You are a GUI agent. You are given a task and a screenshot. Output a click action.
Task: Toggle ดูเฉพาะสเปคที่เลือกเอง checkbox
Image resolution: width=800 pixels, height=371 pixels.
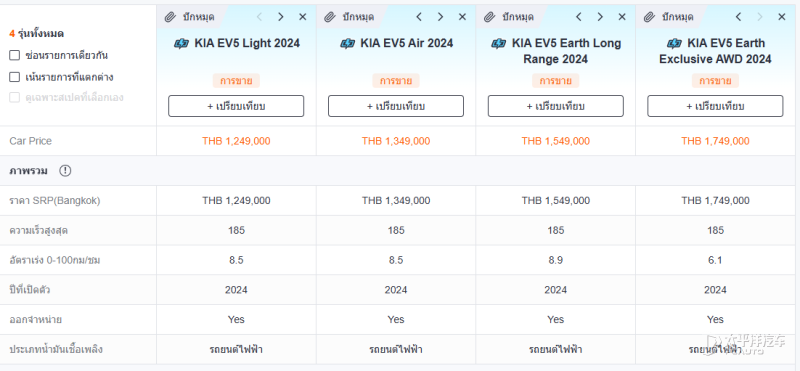tap(14, 97)
